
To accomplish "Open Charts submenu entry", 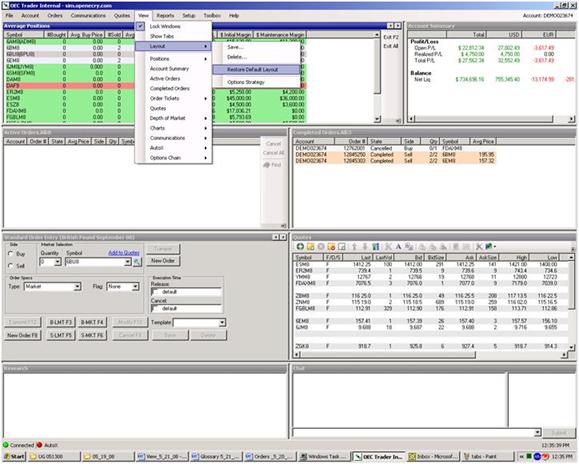I will coord(173,128).
